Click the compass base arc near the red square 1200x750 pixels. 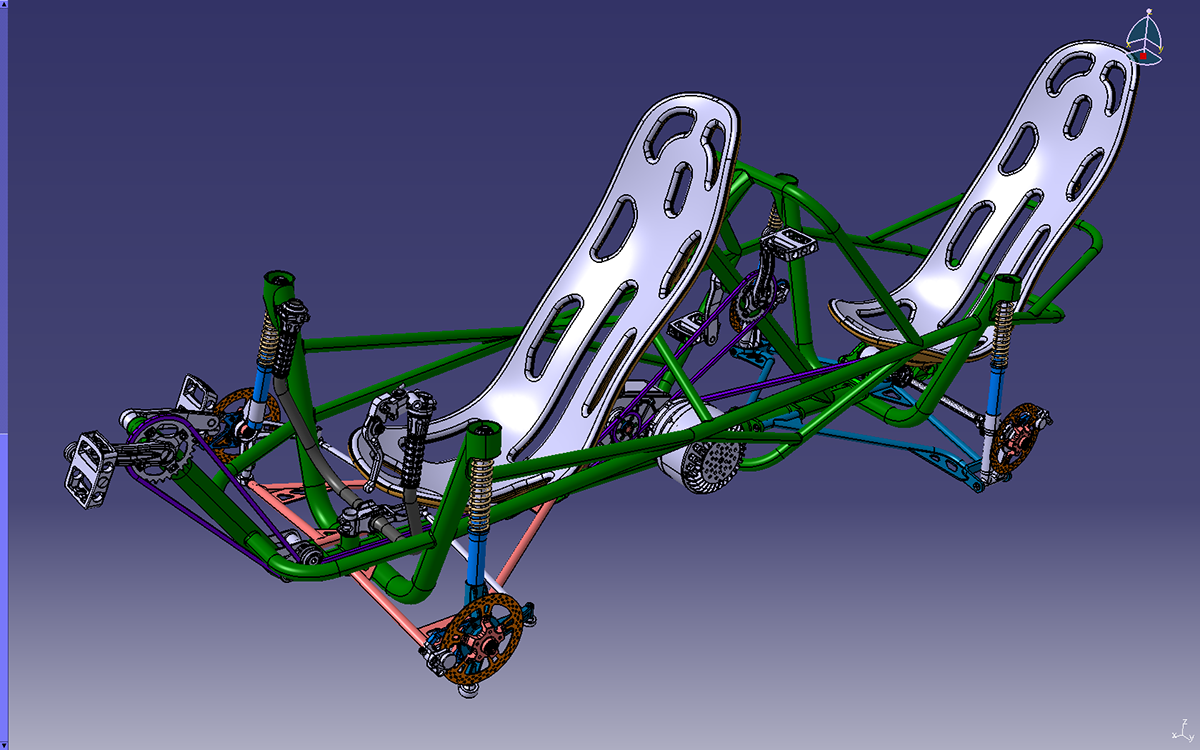pyautogui.click(x=1150, y=63)
